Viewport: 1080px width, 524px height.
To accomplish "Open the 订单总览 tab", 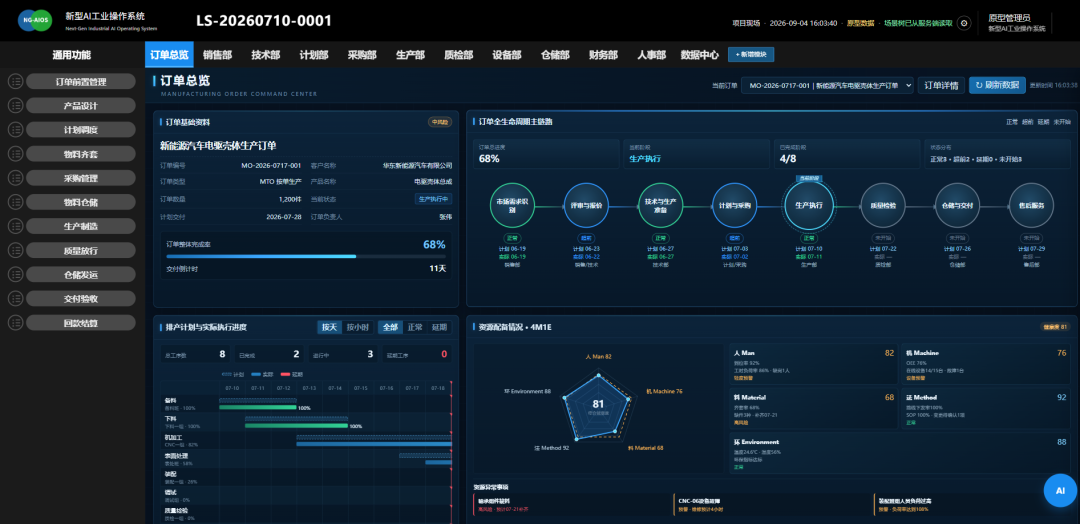I will [169, 55].
